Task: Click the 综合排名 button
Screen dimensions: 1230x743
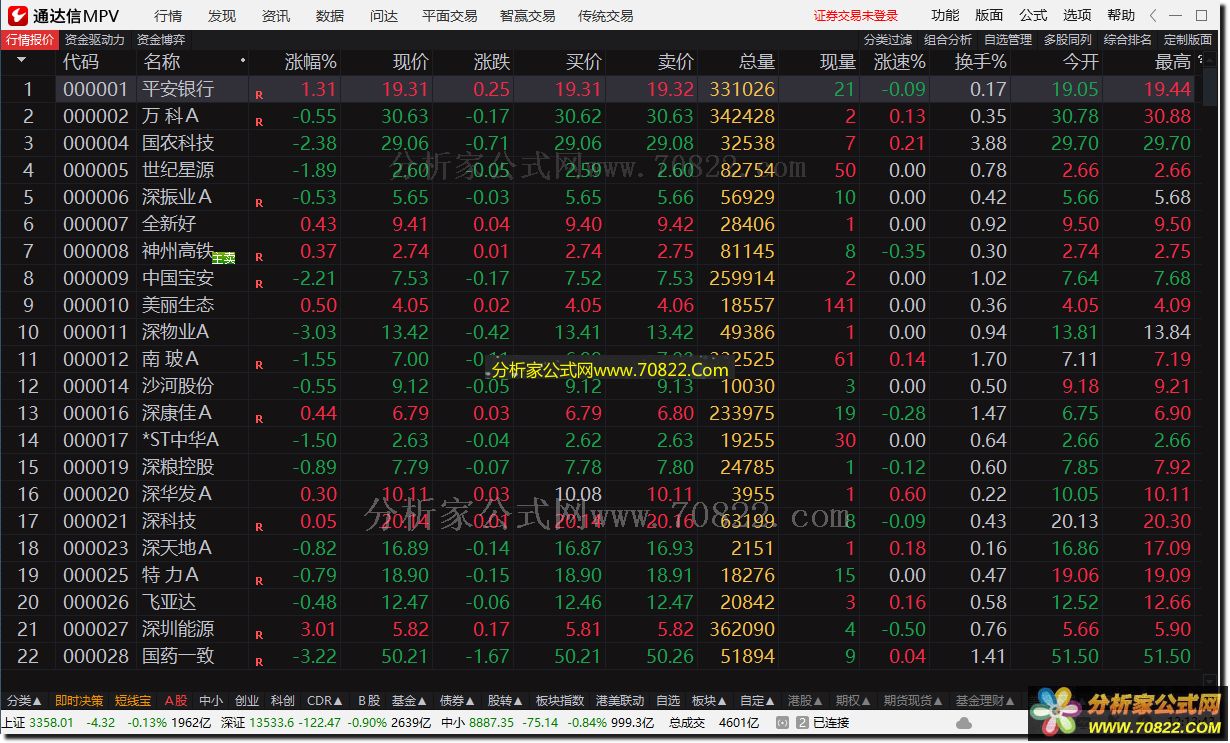Action: pyautogui.click(x=1128, y=40)
